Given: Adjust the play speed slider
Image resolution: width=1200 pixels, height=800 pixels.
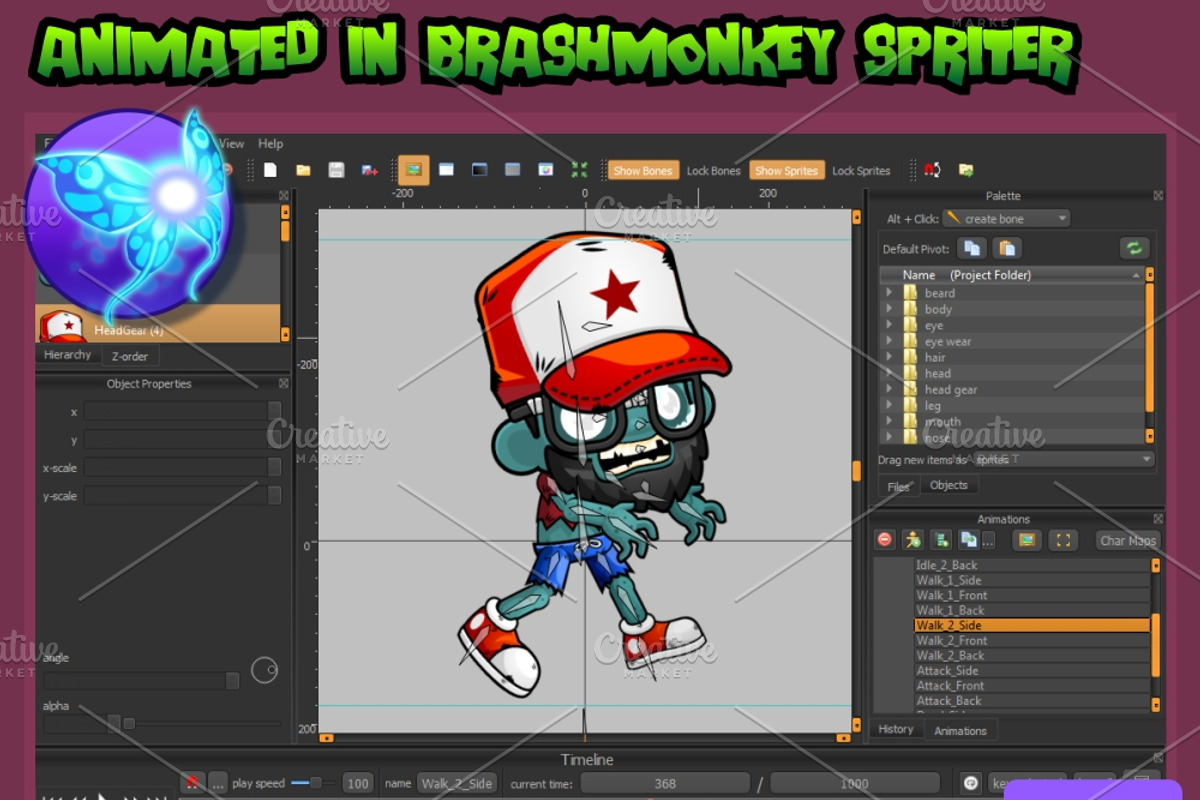Looking at the screenshot, I should [x=314, y=783].
